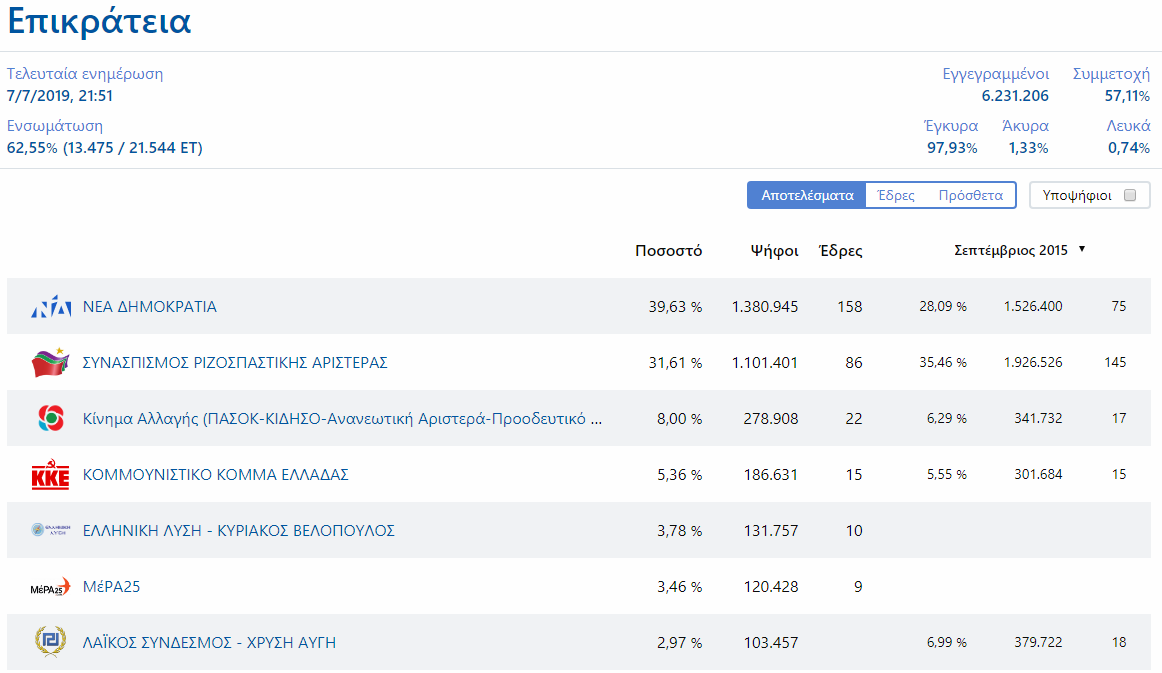Open the ΝΕΑ ΔΗΜΟΚΡΑΤΙΑ party link
The height and width of the screenshot is (673, 1162).
[x=150, y=307]
